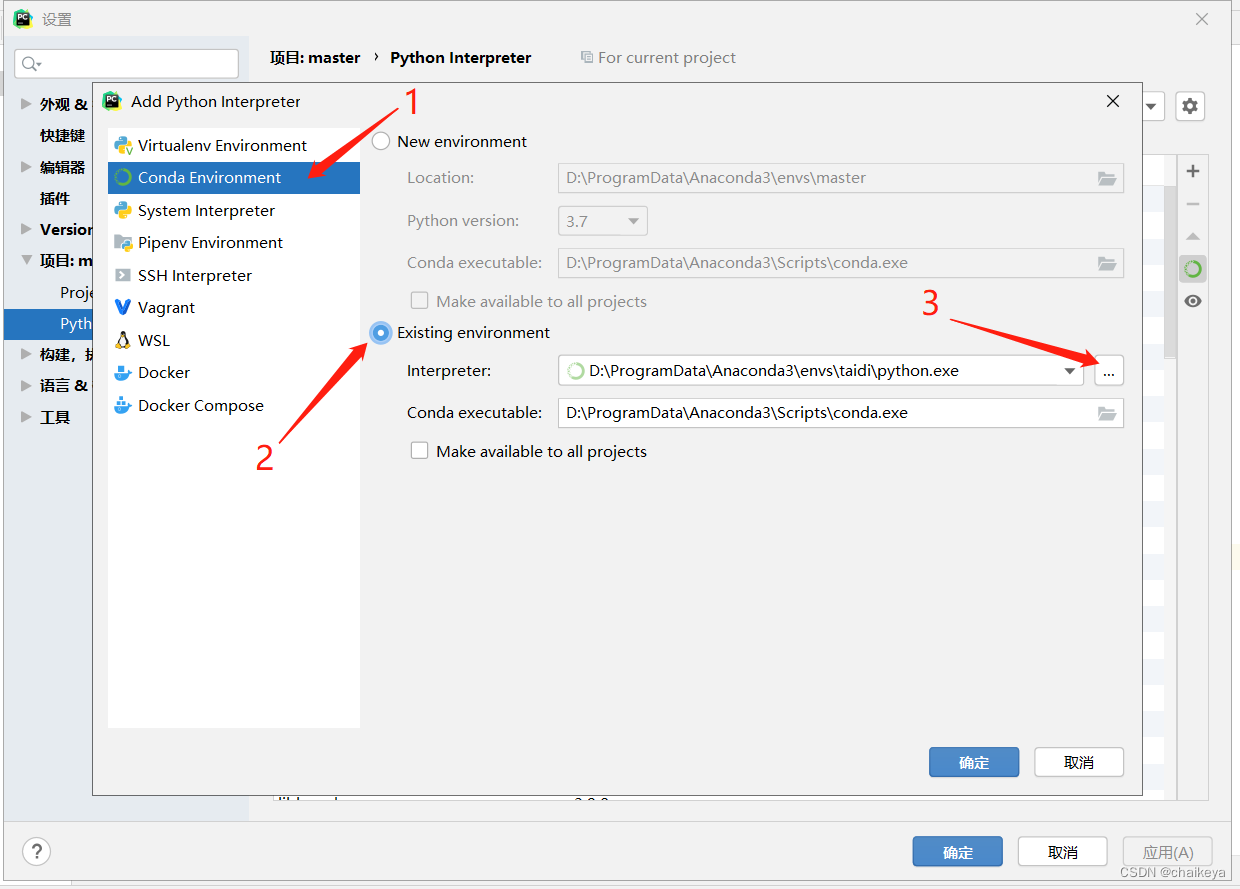Remove package with minus icon

point(1192,204)
